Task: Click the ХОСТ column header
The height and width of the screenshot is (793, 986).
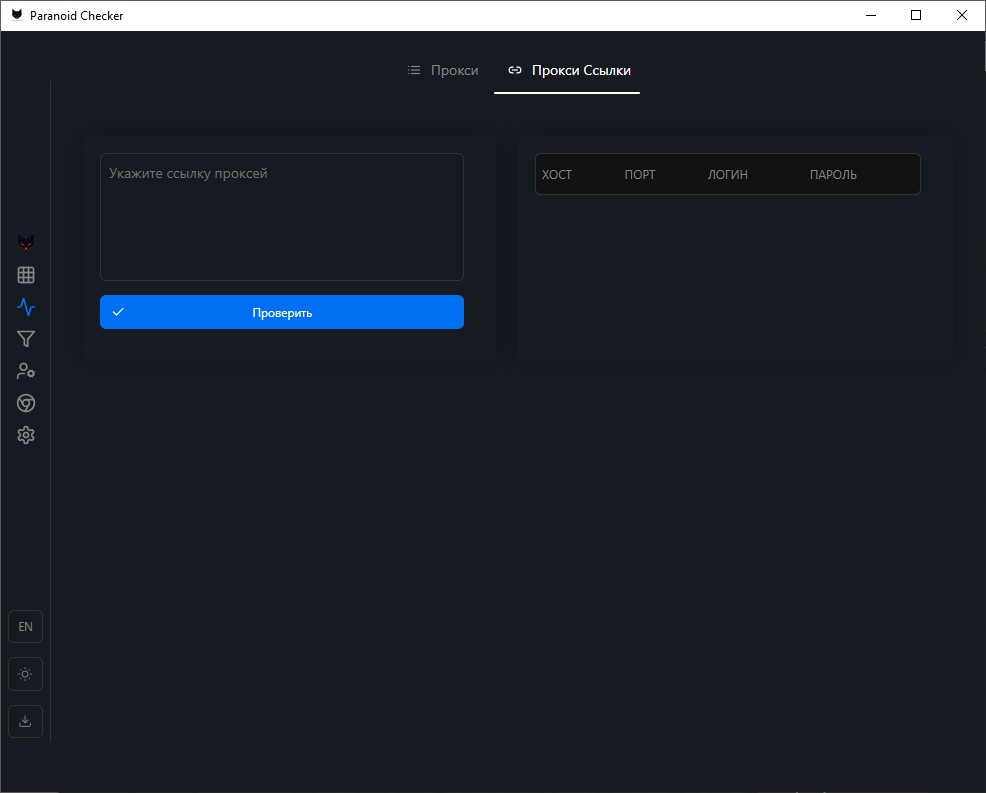Action: point(557,175)
